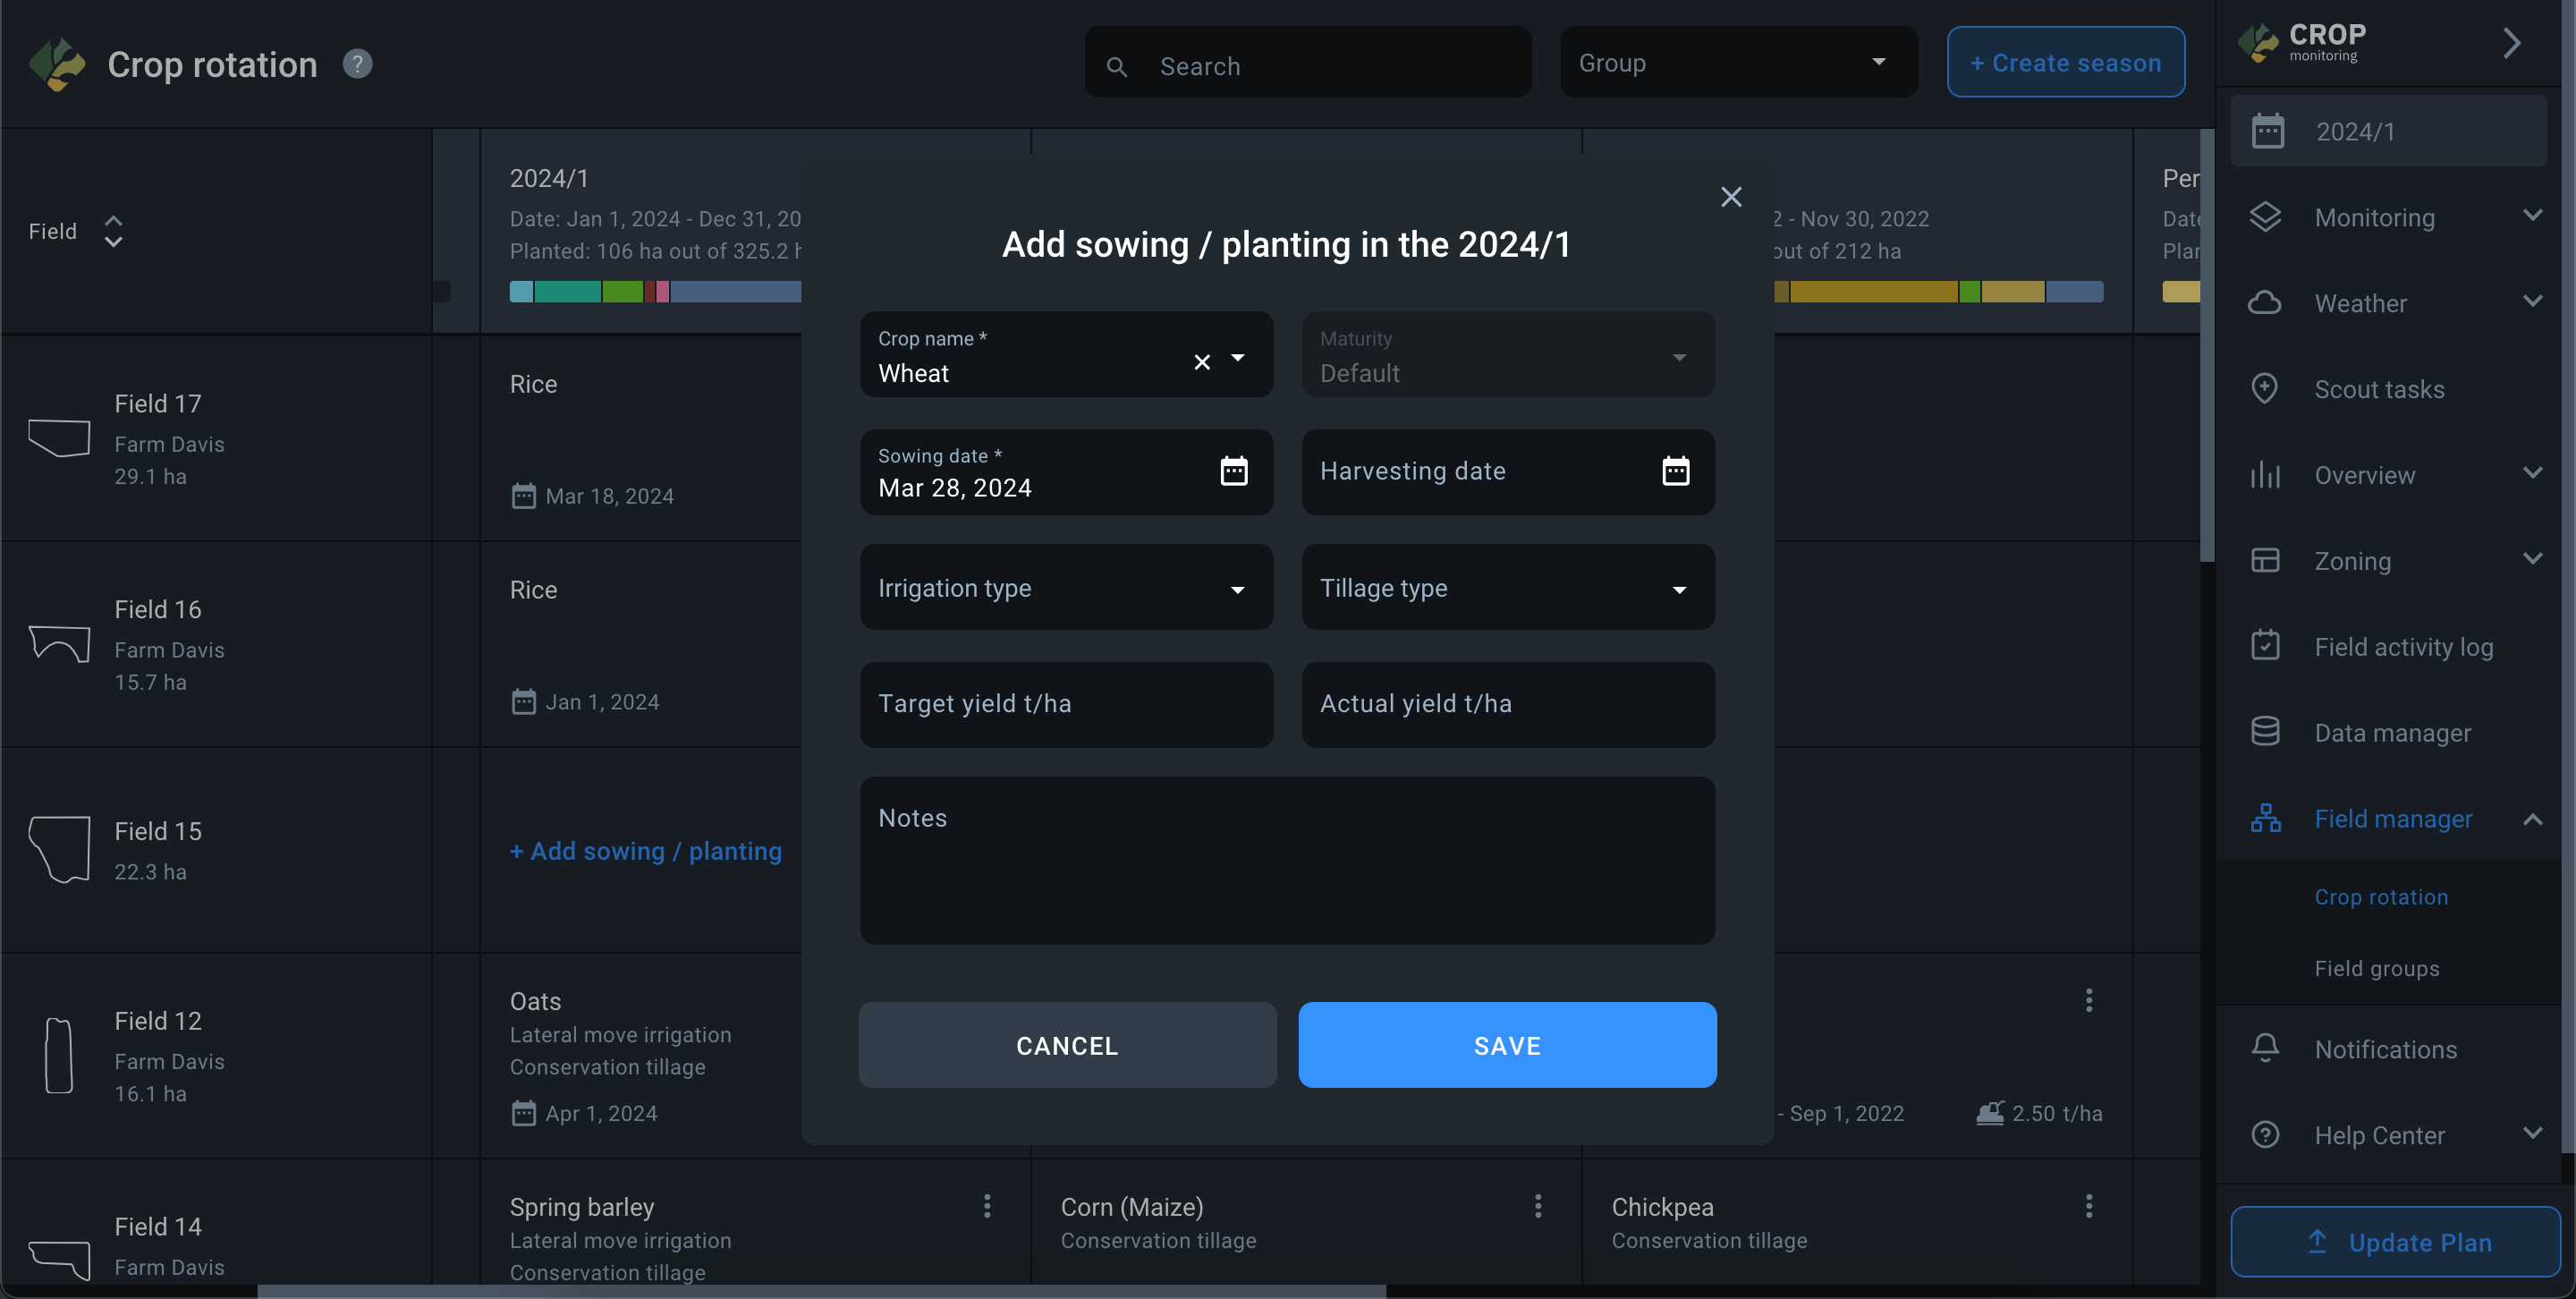This screenshot has height=1299, width=2576.
Task: Open the Group dropdown
Action: (x=1738, y=63)
